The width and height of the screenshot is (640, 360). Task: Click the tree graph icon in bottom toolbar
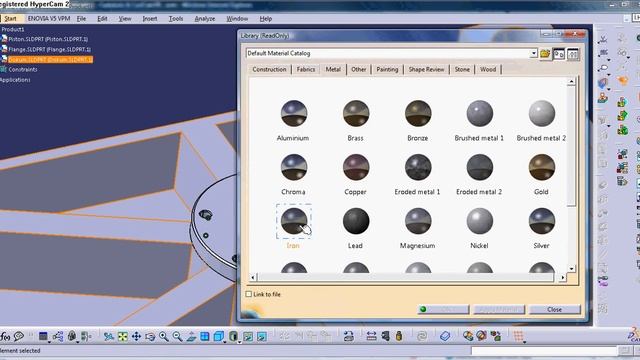58,336
